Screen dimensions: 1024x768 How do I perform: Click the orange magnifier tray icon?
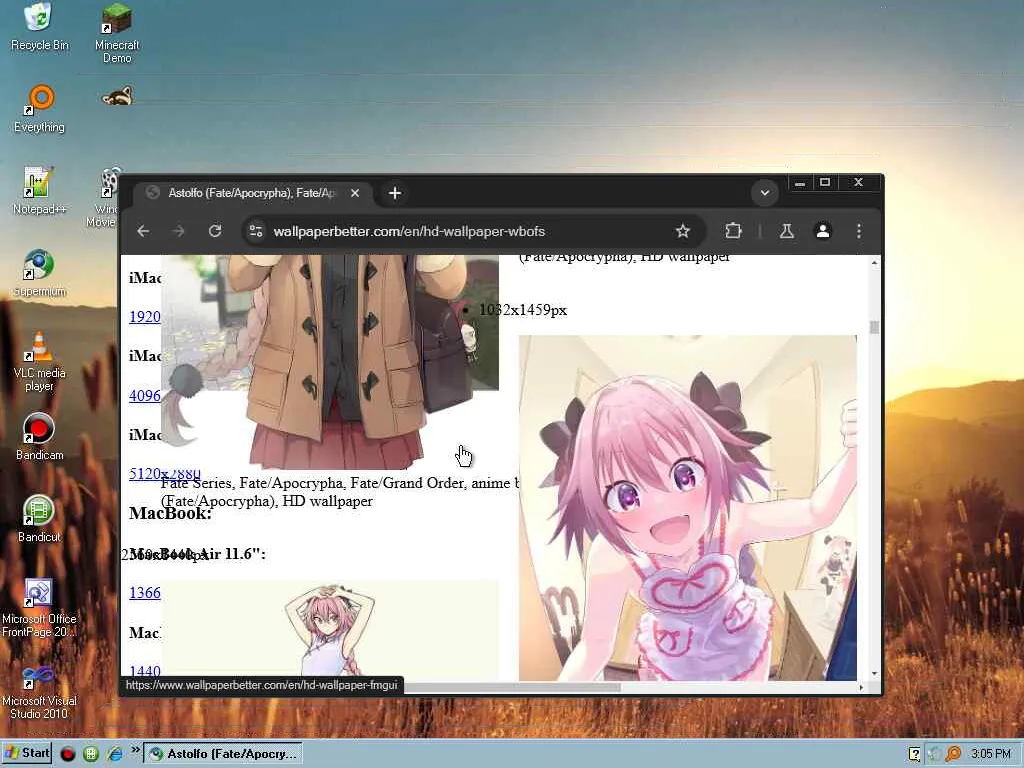click(x=953, y=754)
